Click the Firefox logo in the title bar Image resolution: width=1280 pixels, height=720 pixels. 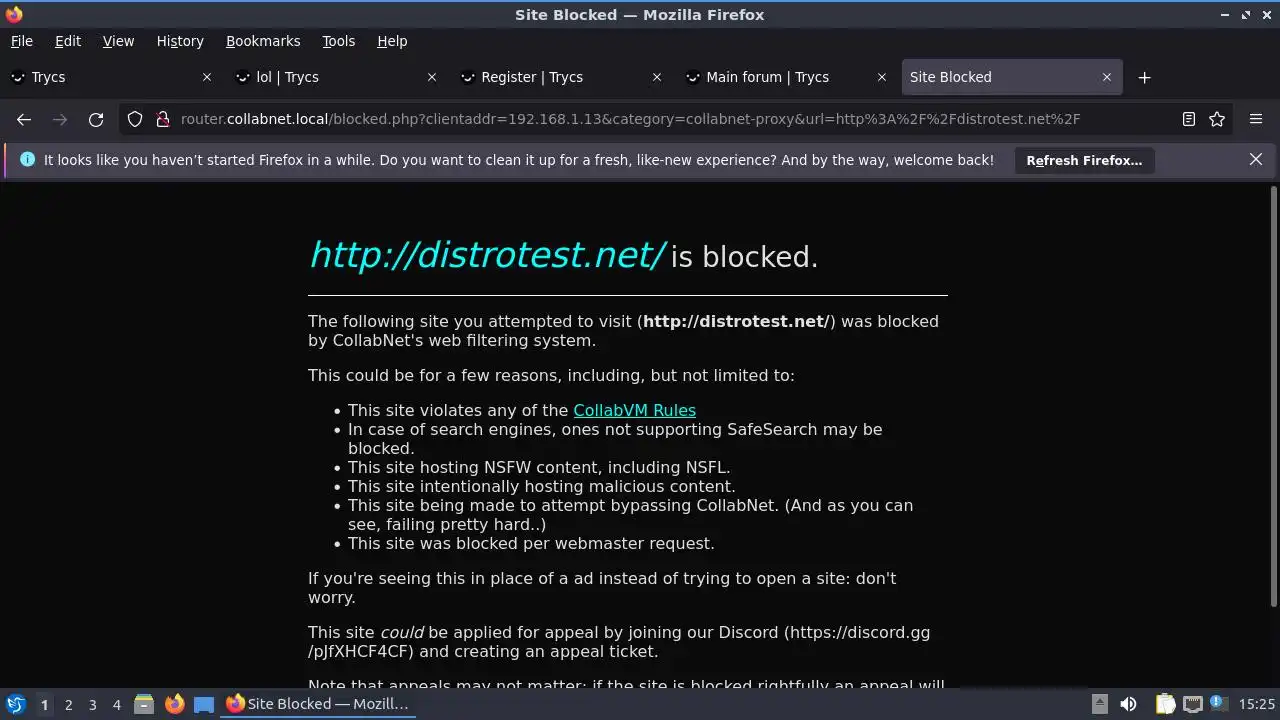pos(14,15)
